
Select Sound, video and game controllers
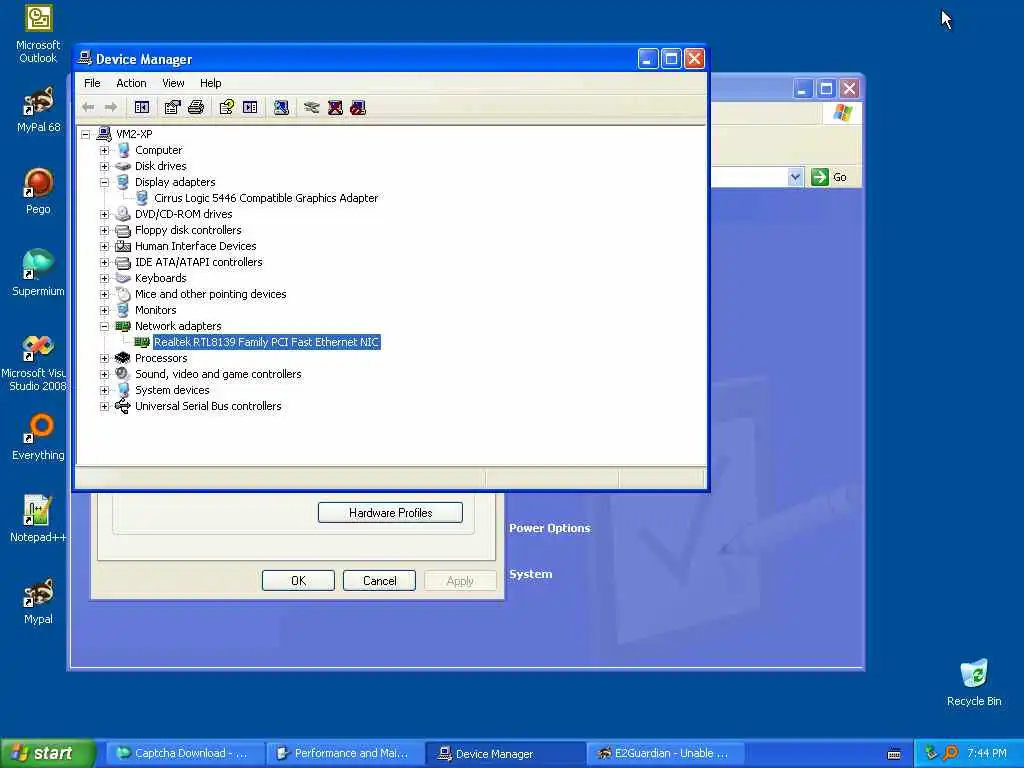pos(218,374)
